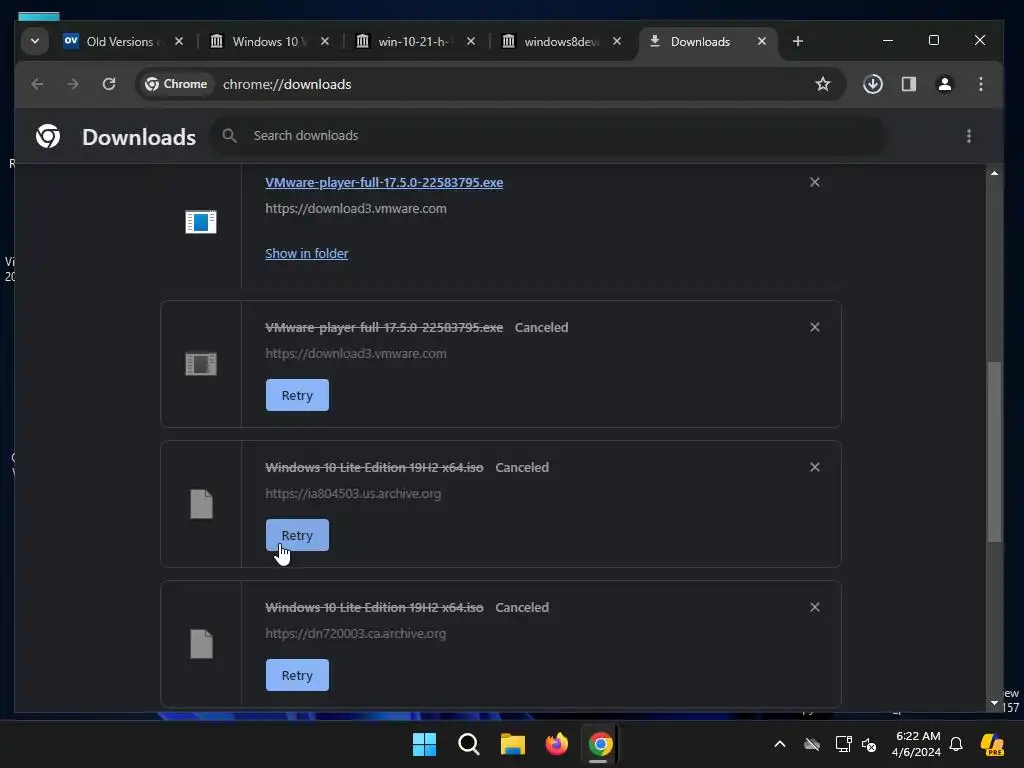Open the VMware-player-full-17.5.0-22583795.exe link
Viewport: 1024px width, 768px height.
pos(384,183)
